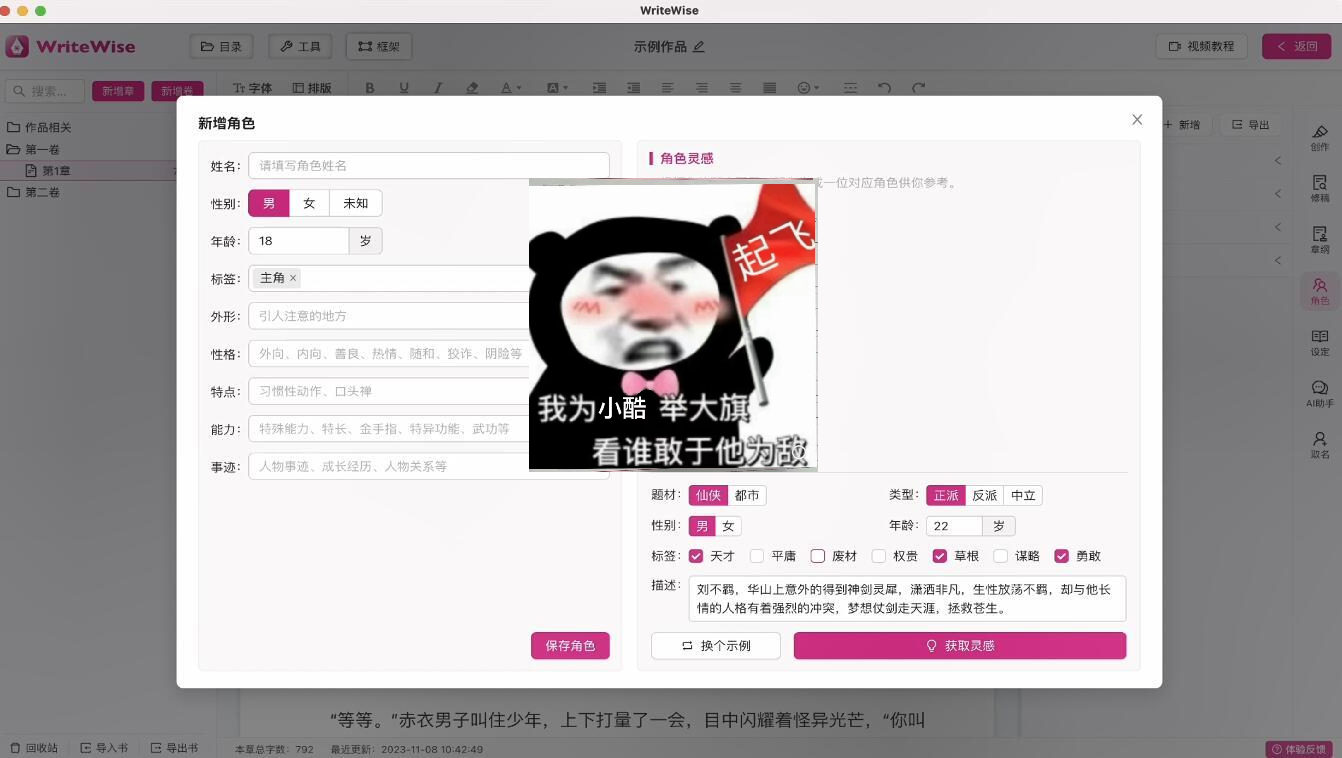The width and height of the screenshot is (1342, 758).
Task: Toggle italic formatting in editor toolbar
Action: [x=438, y=88]
